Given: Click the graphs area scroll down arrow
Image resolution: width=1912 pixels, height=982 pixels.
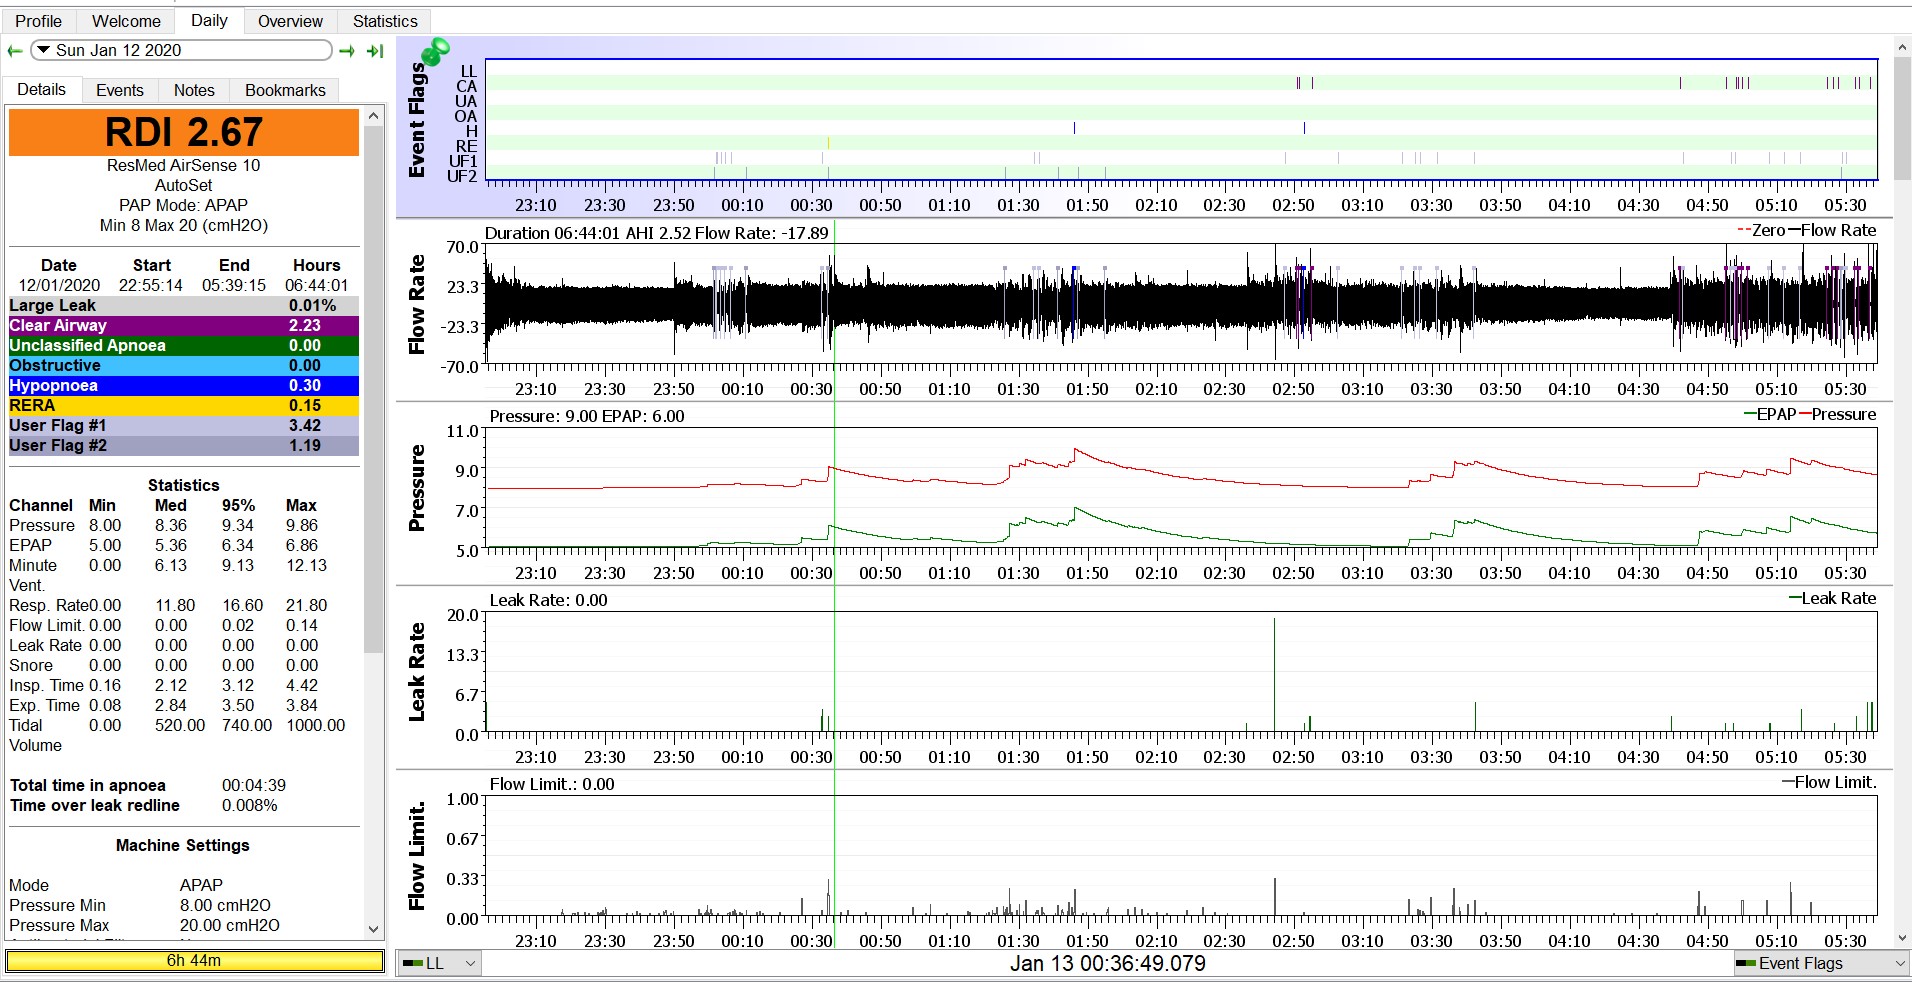Looking at the screenshot, I should (1901, 938).
